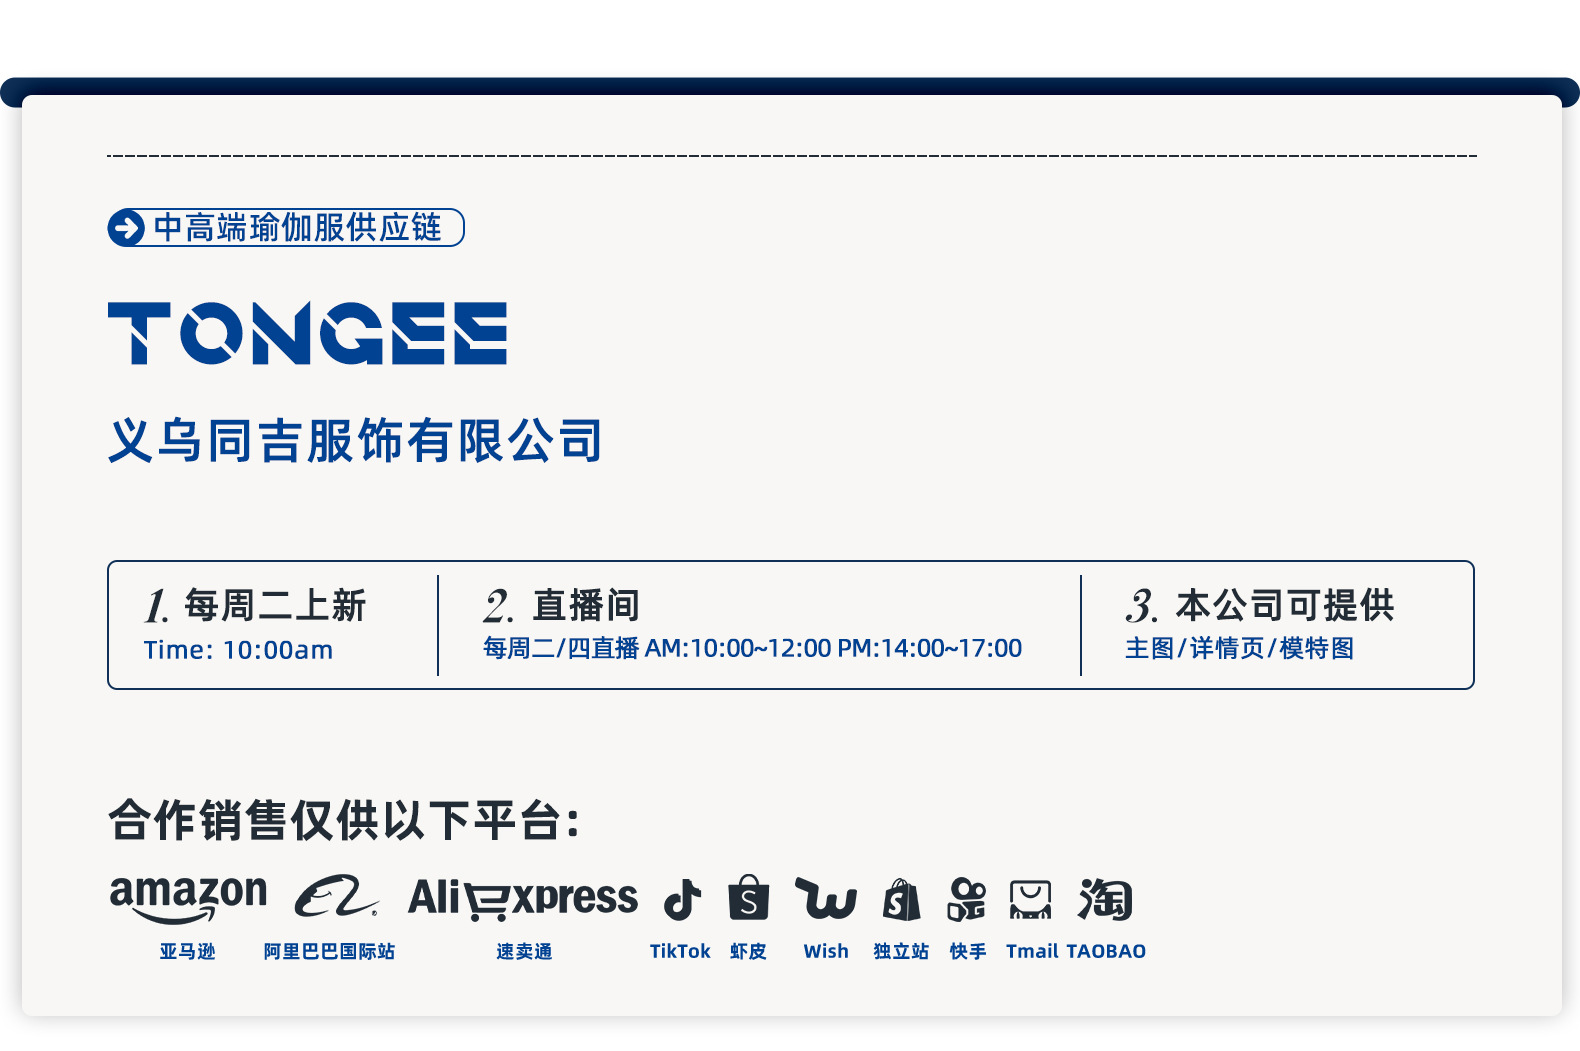Click the arrow circle in the yoga supply badge
The height and width of the screenshot is (1051, 1580).
pyautogui.click(x=127, y=228)
